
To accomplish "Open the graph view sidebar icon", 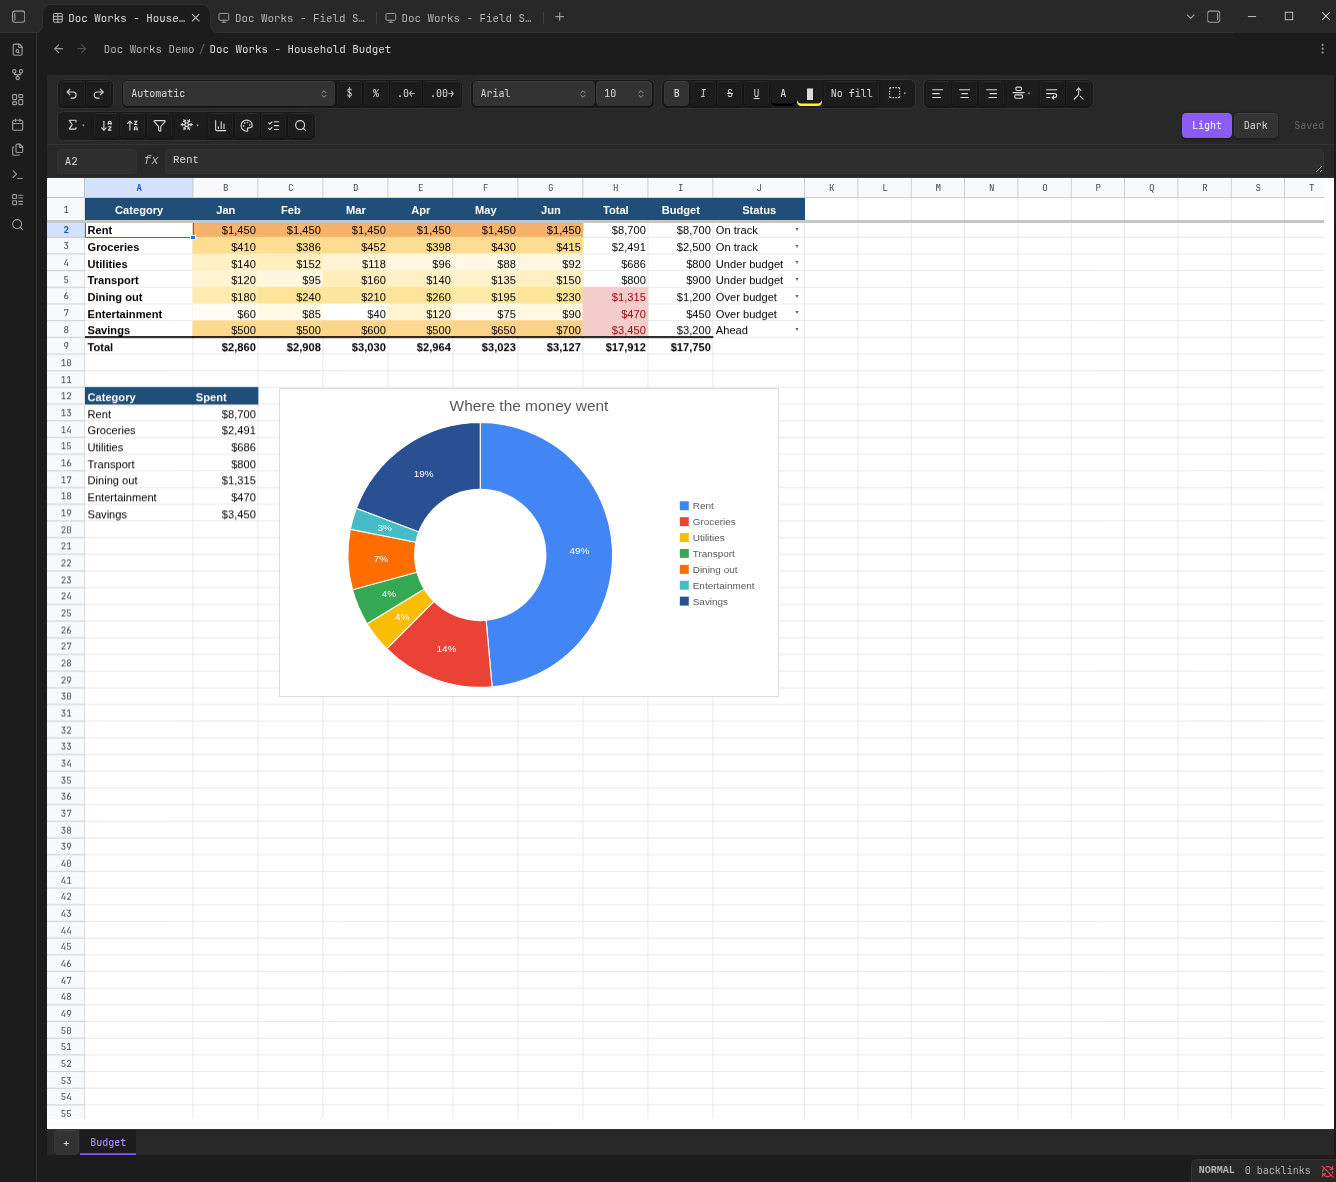I will [x=17, y=75].
